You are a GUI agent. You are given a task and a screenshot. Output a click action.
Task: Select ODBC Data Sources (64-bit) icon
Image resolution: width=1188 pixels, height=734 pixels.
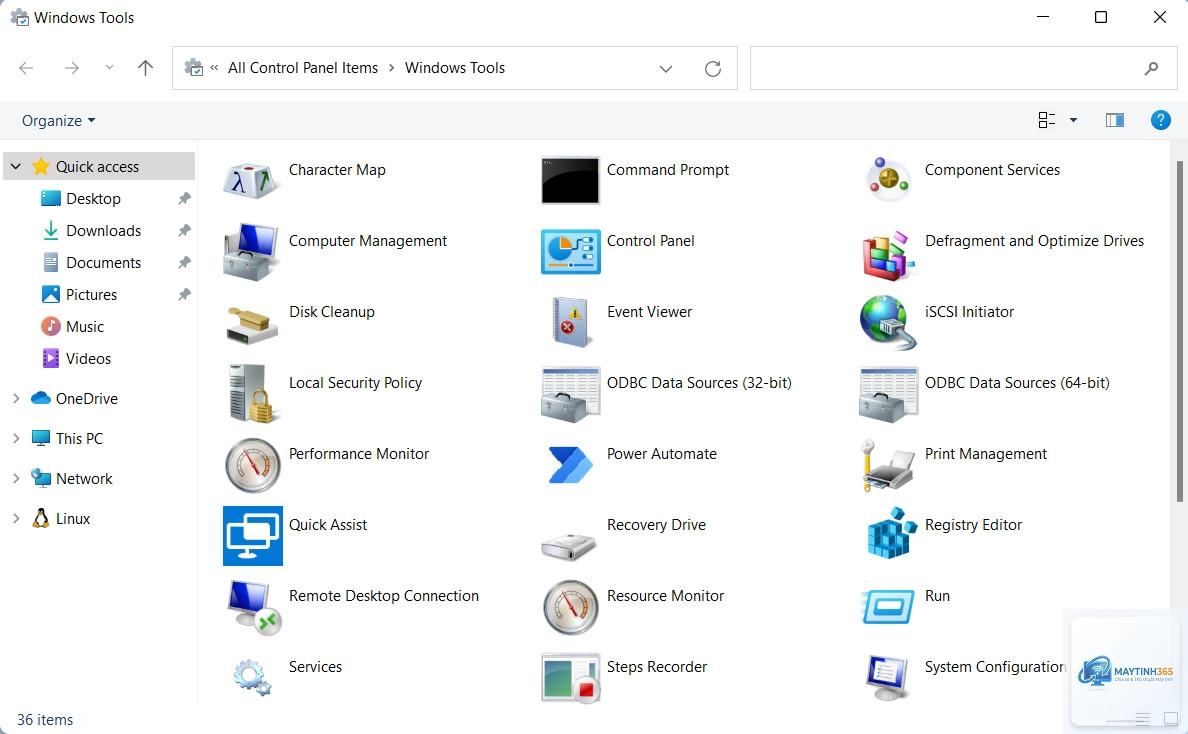888,394
